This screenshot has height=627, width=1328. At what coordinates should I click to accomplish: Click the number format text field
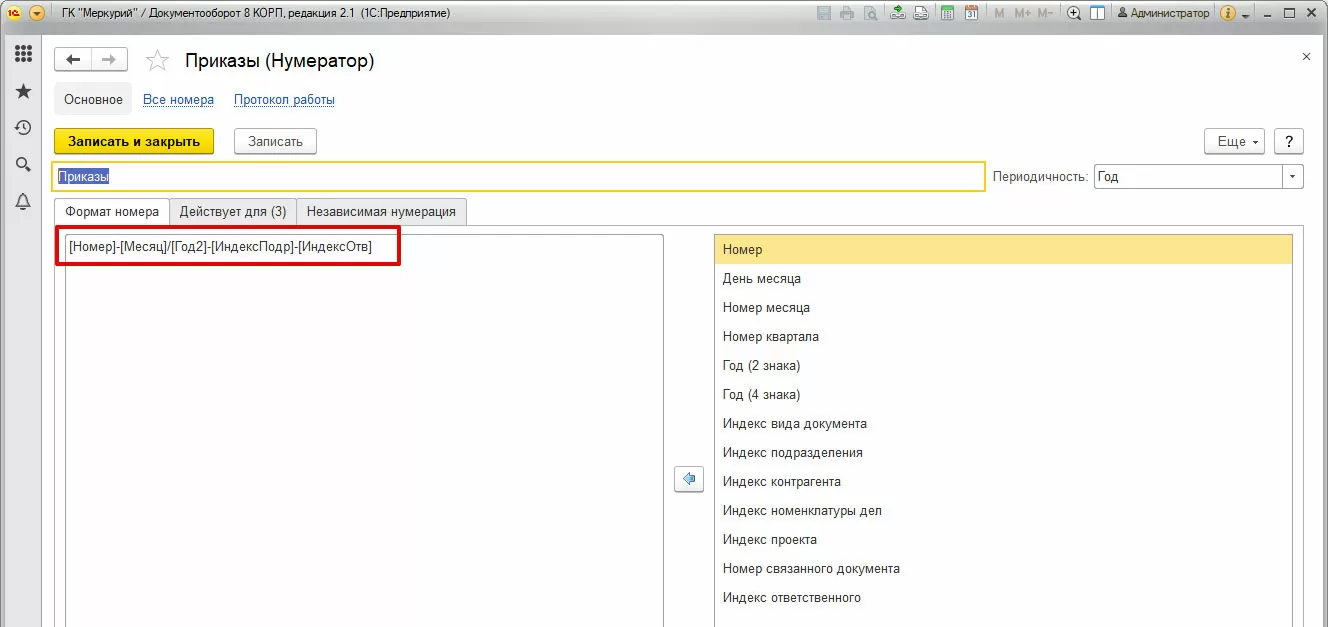[x=364, y=430]
